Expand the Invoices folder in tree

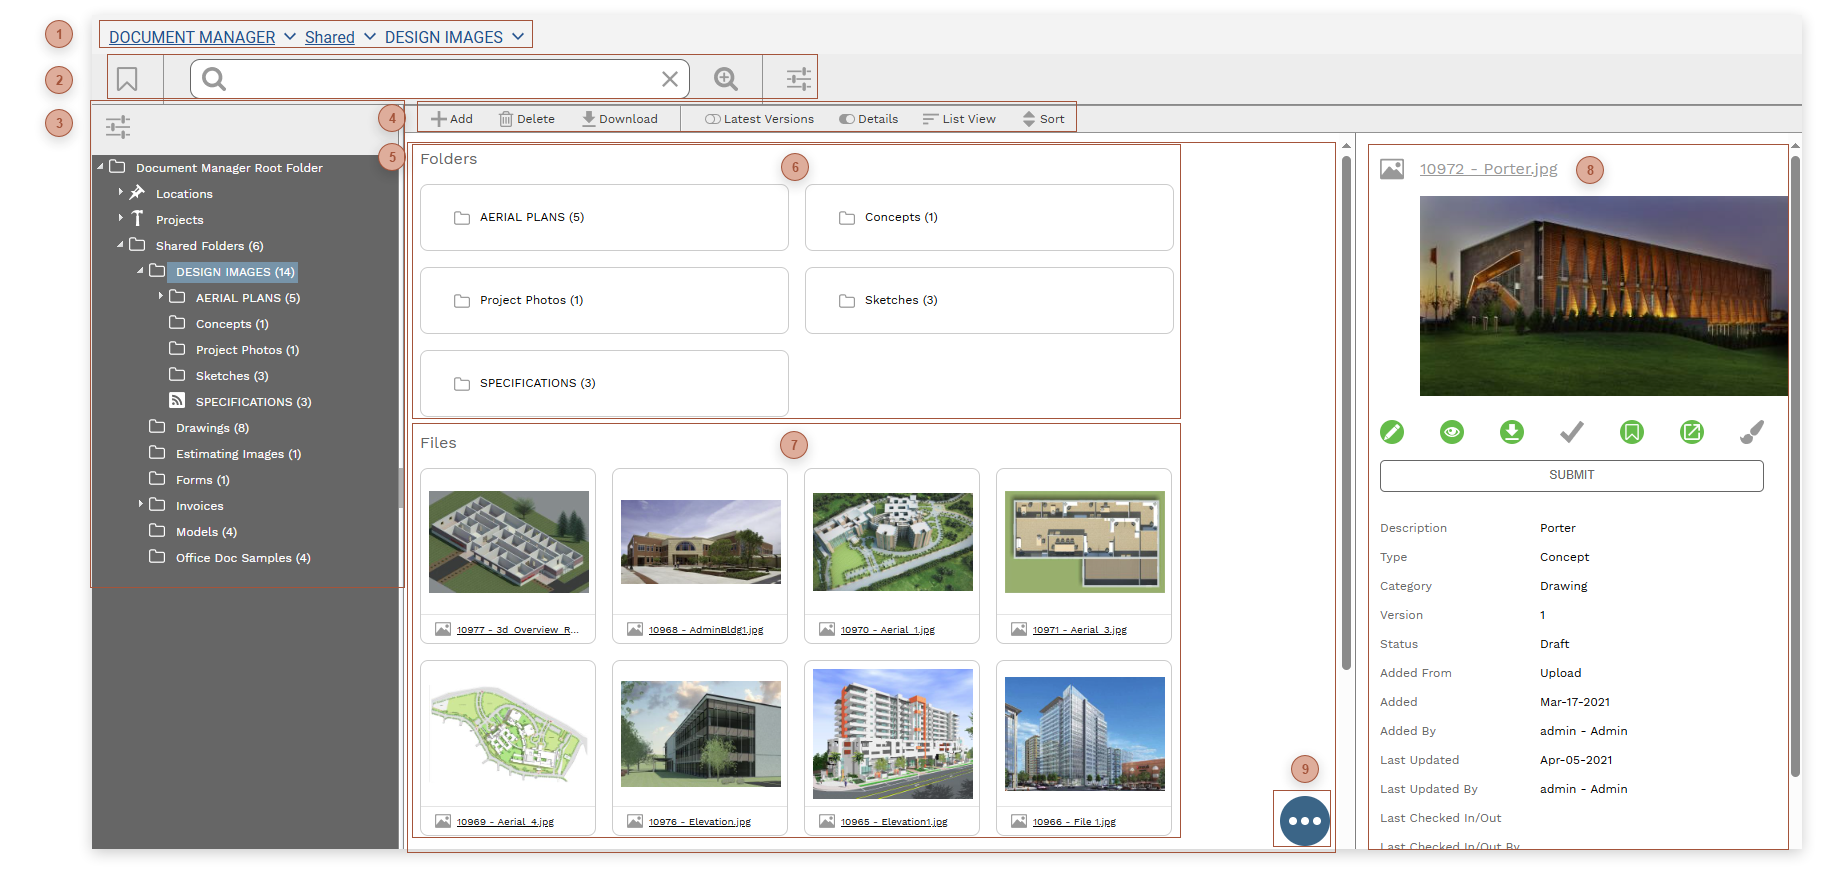click(141, 505)
